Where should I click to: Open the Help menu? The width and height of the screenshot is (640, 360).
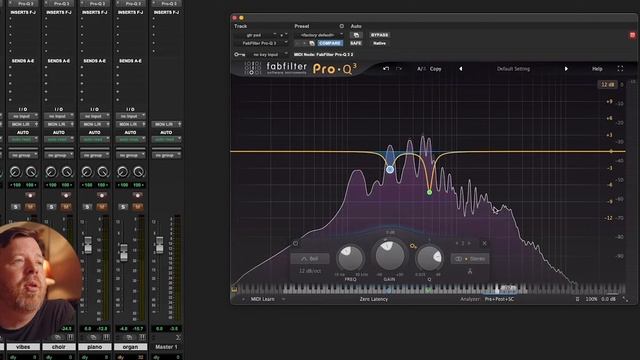tap(597, 69)
